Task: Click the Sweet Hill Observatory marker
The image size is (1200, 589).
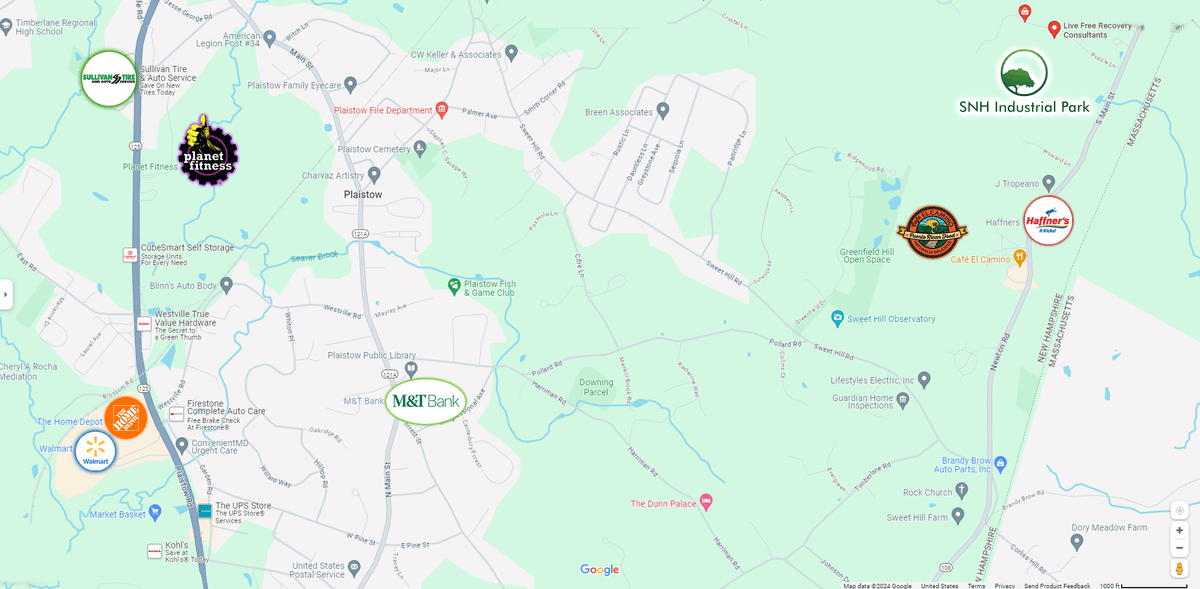Action: click(x=838, y=318)
